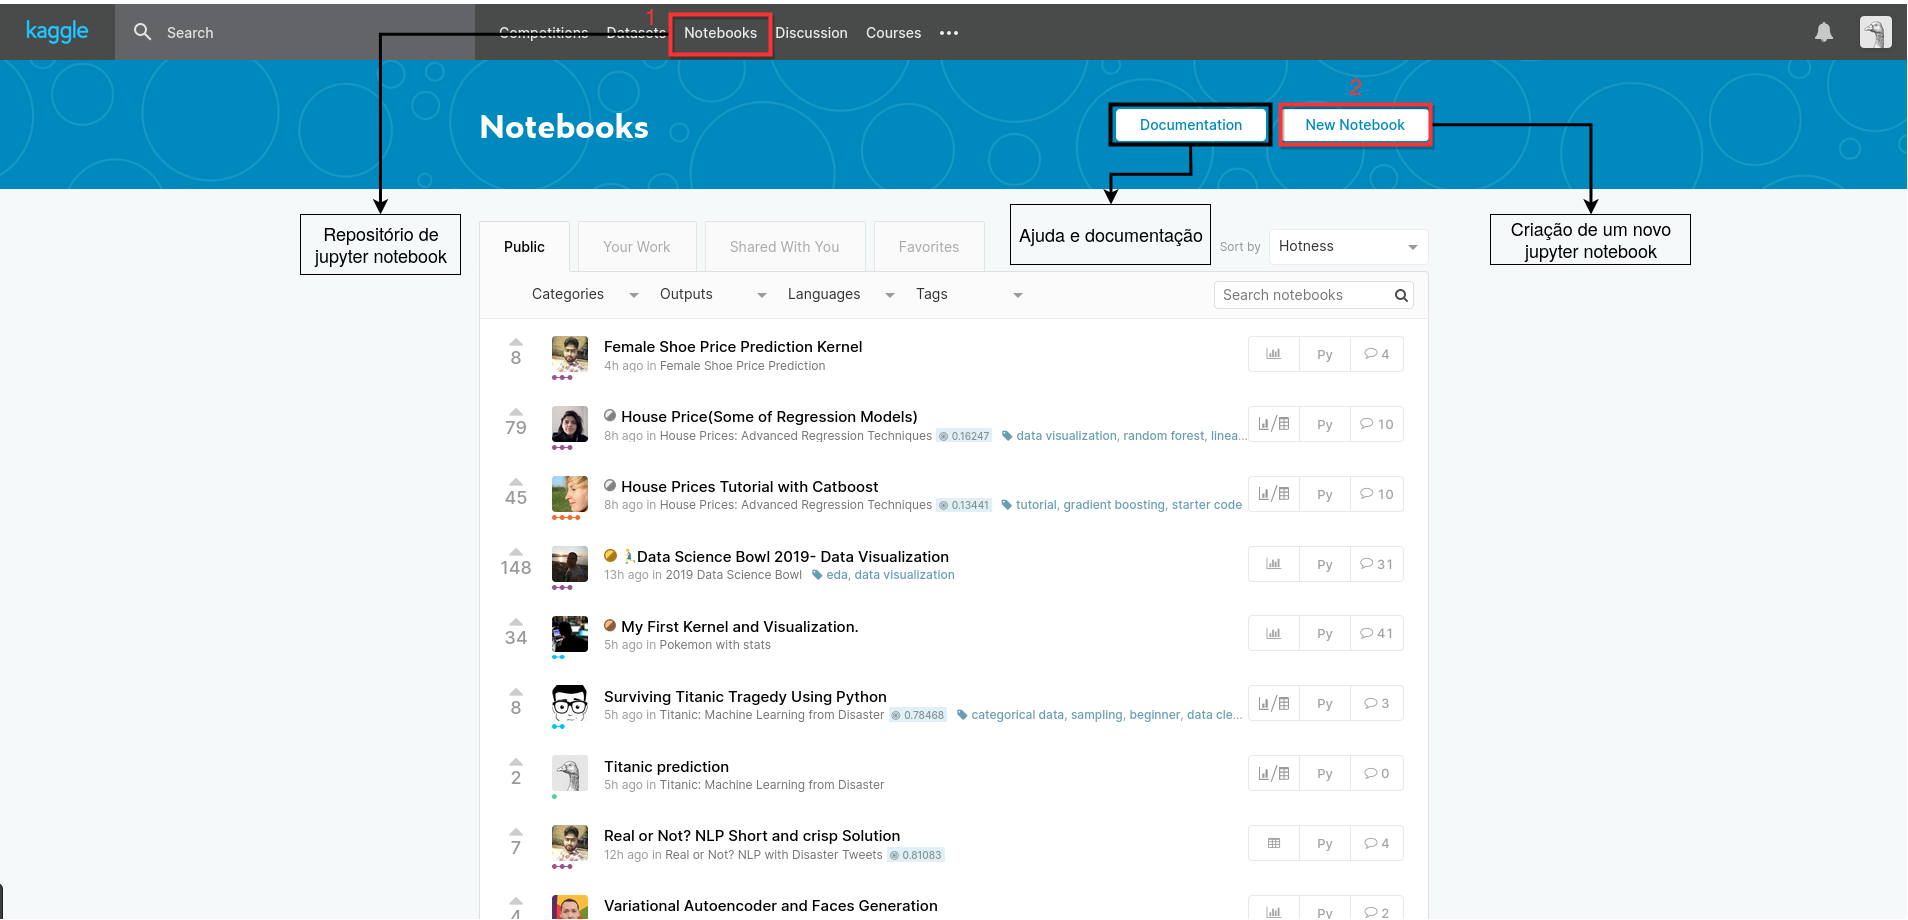Open the 2019 Data Science Bowl competition link
Screen dimensions: 1908x920
click(x=734, y=575)
